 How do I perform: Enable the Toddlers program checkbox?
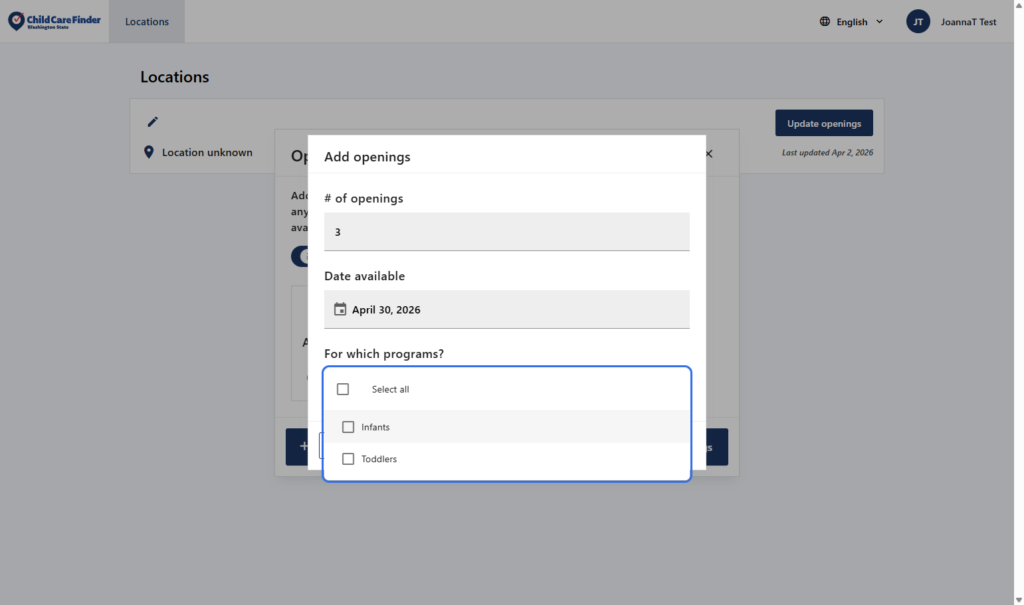348,459
